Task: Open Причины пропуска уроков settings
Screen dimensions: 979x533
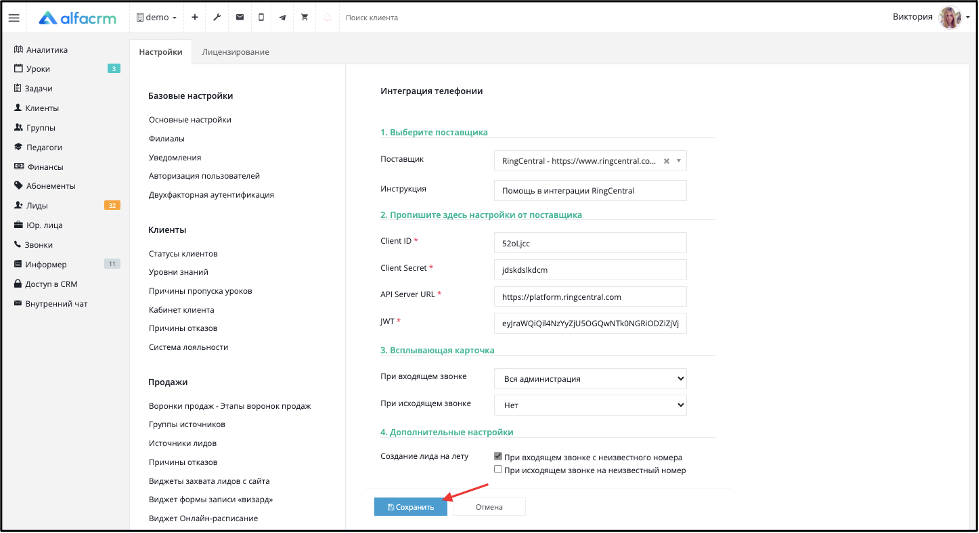Action: [x=200, y=291]
